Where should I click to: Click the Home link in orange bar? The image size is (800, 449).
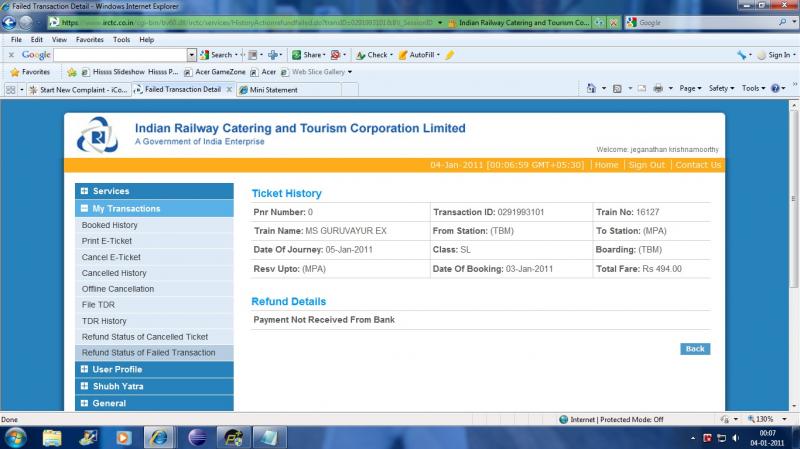[x=606, y=165]
